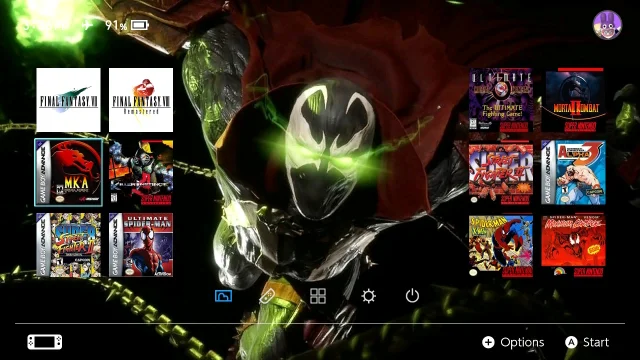Open the user profile avatar icon
Screen dimensions: 640x360
(607, 25)
